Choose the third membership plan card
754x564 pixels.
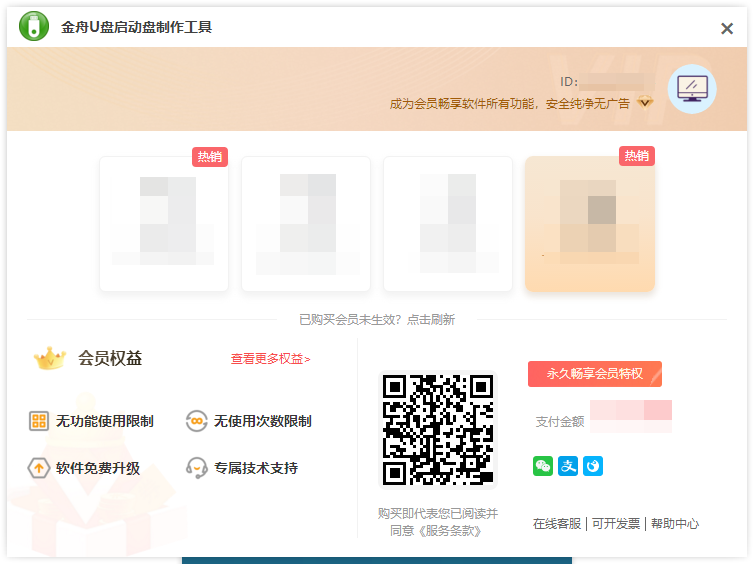(448, 224)
